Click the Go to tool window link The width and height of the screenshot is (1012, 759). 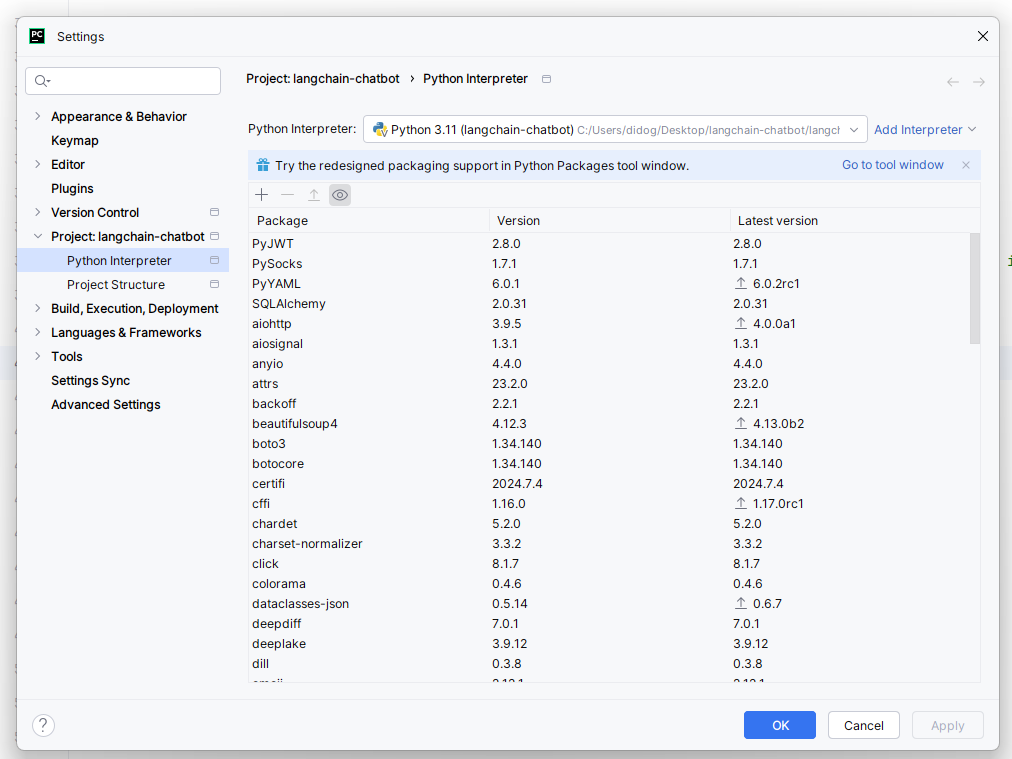click(x=892, y=164)
